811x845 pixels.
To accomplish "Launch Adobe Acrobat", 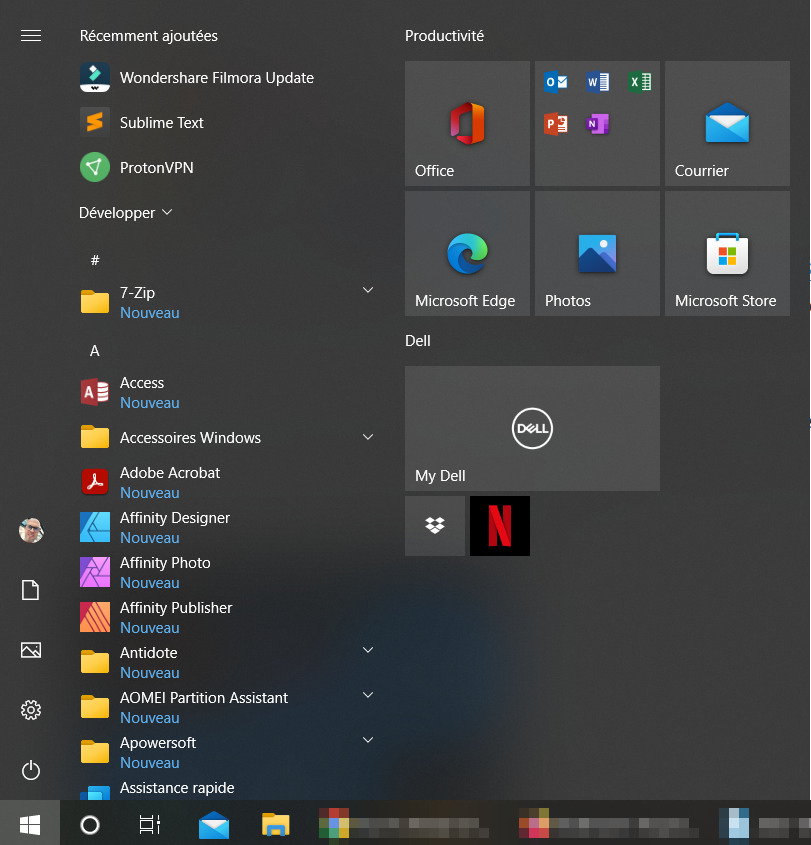I will tap(226, 482).
